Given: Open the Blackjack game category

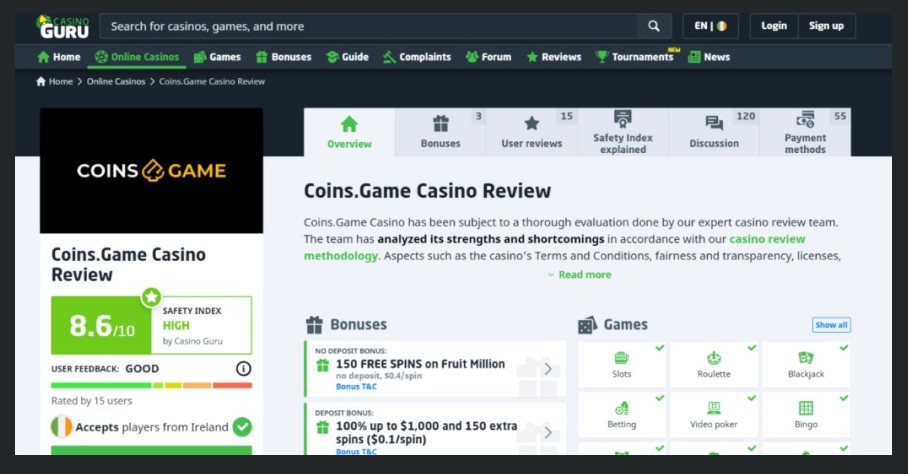Looking at the screenshot, I should point(806,358).
